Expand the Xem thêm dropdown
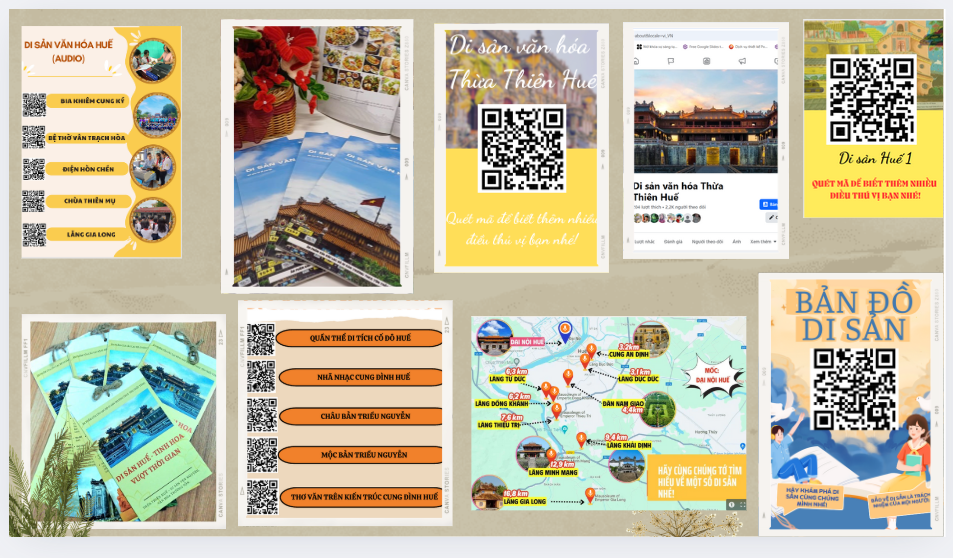 (x=763, y=241)
